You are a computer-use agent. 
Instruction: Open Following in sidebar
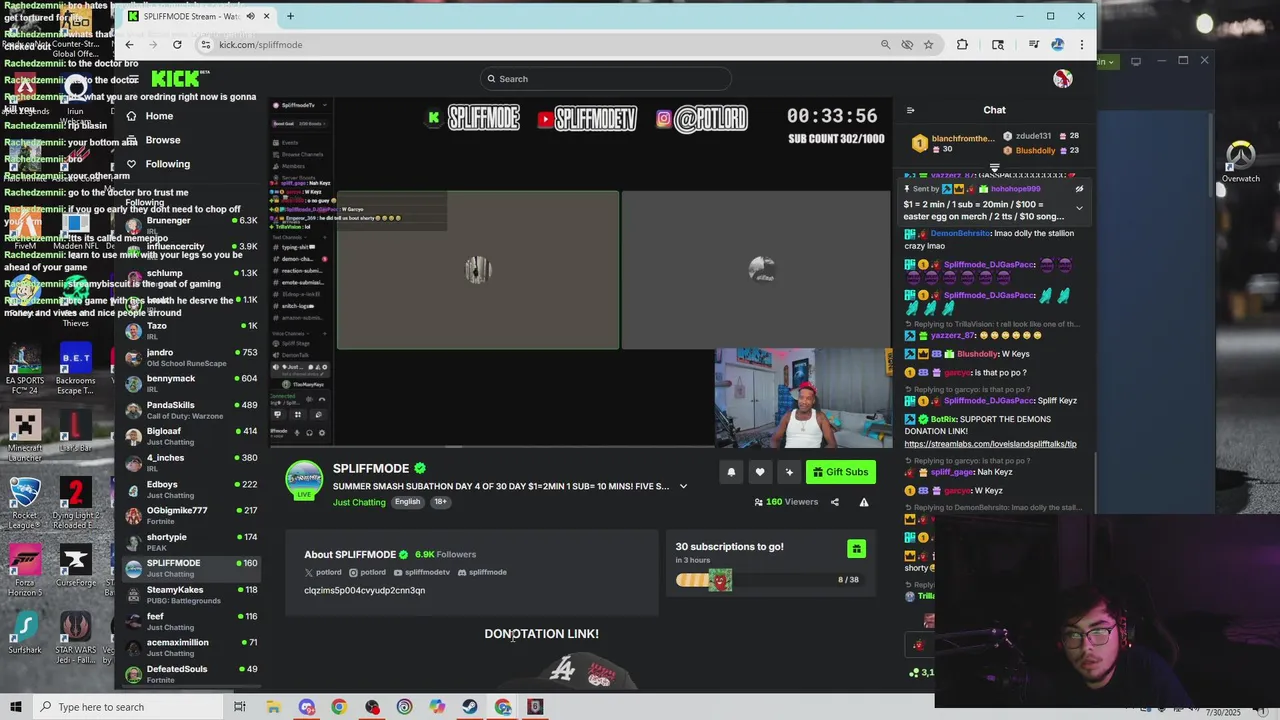[167, 164]
